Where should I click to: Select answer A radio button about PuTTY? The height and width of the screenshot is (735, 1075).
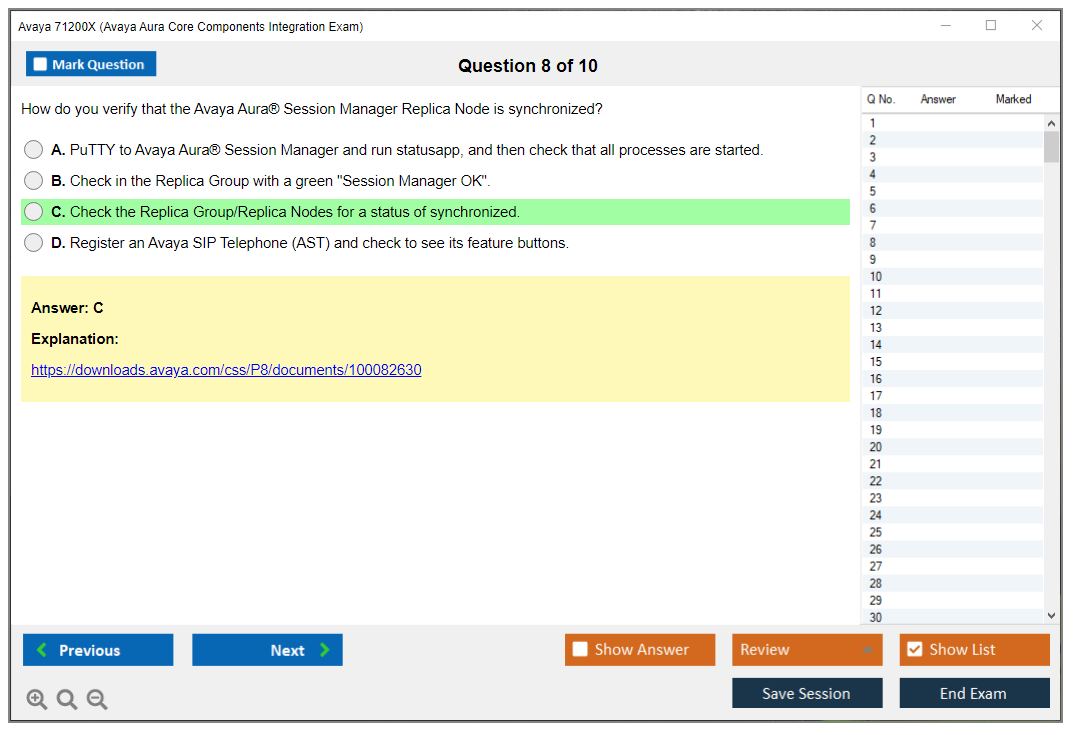click(x=34, y=150)
